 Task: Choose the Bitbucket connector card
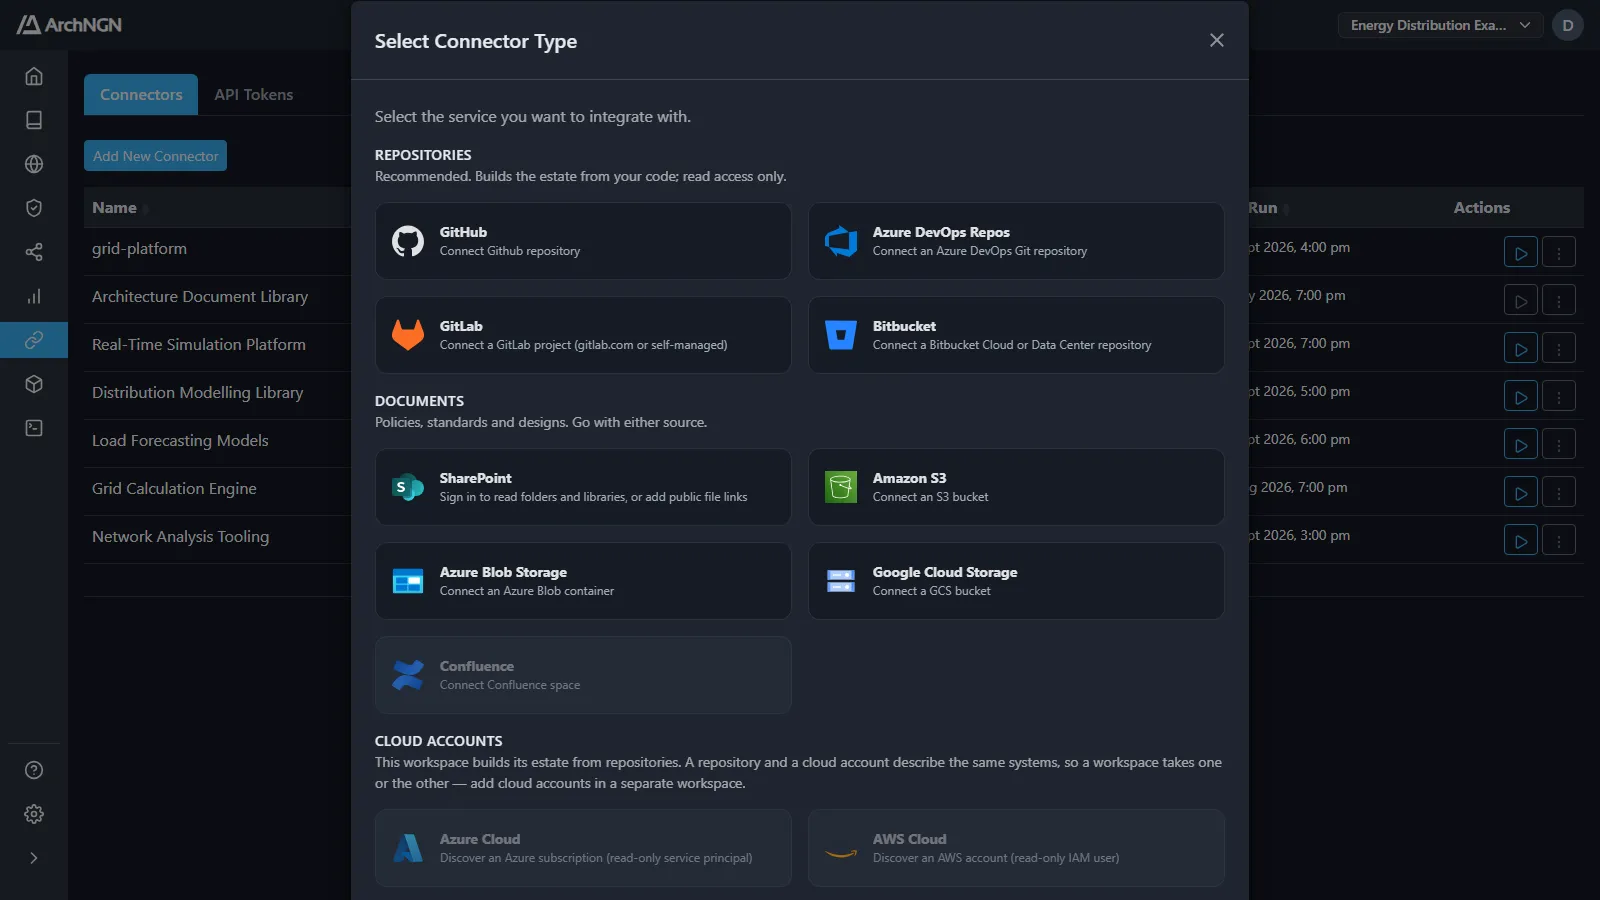pyautogui.click(x=1016, y=335)
